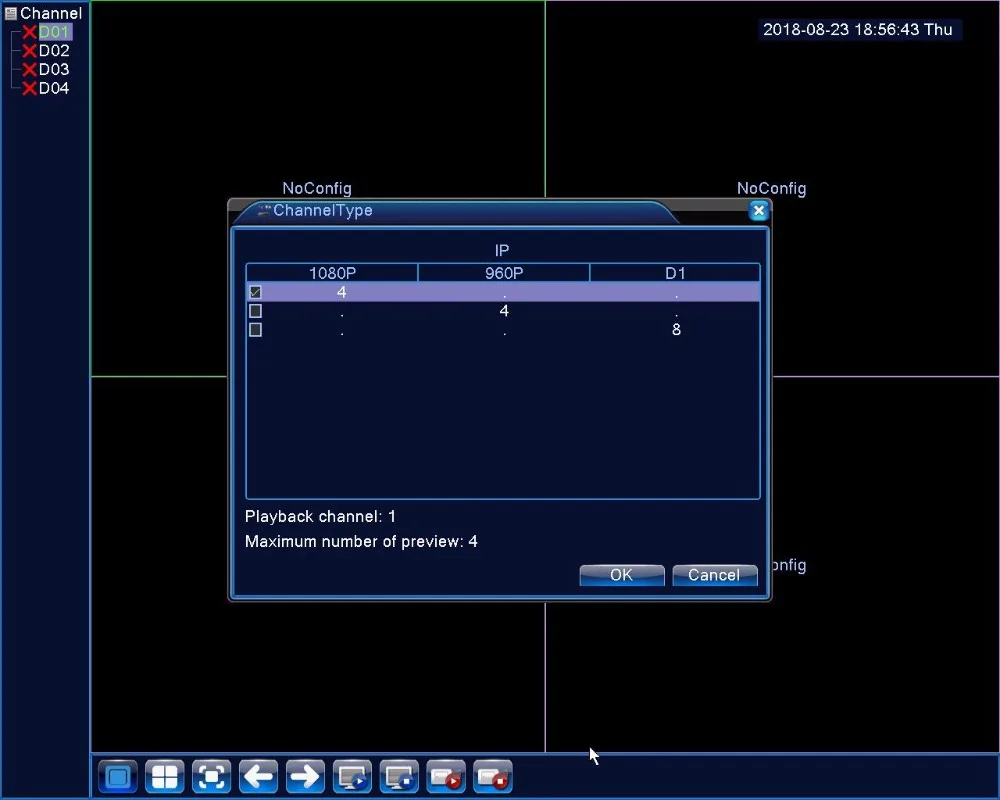Click the date and time display
The width and height of the screenshot is (1000, 800).
coord(858,29)
